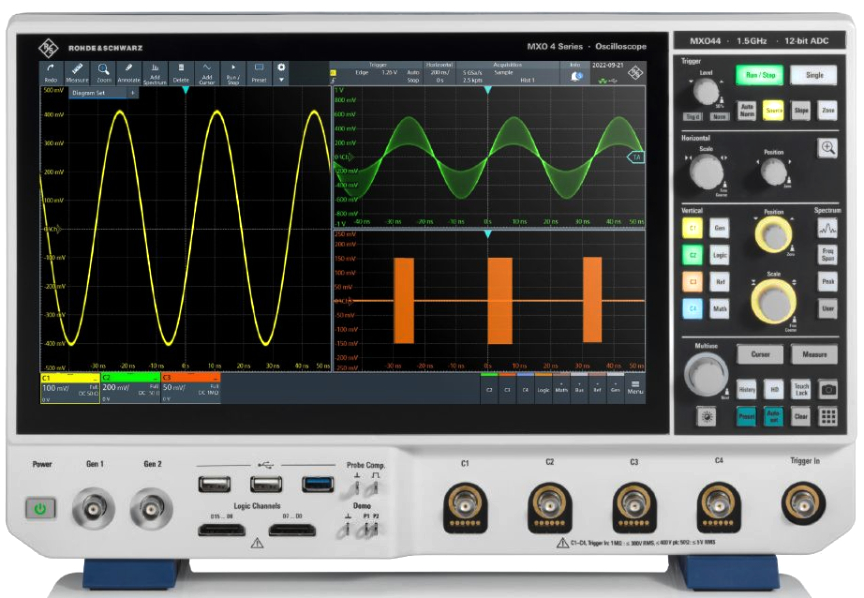Click the yellow trigger source indicator
The height and width of the screenshot is (598, 864).
point(333,73)
